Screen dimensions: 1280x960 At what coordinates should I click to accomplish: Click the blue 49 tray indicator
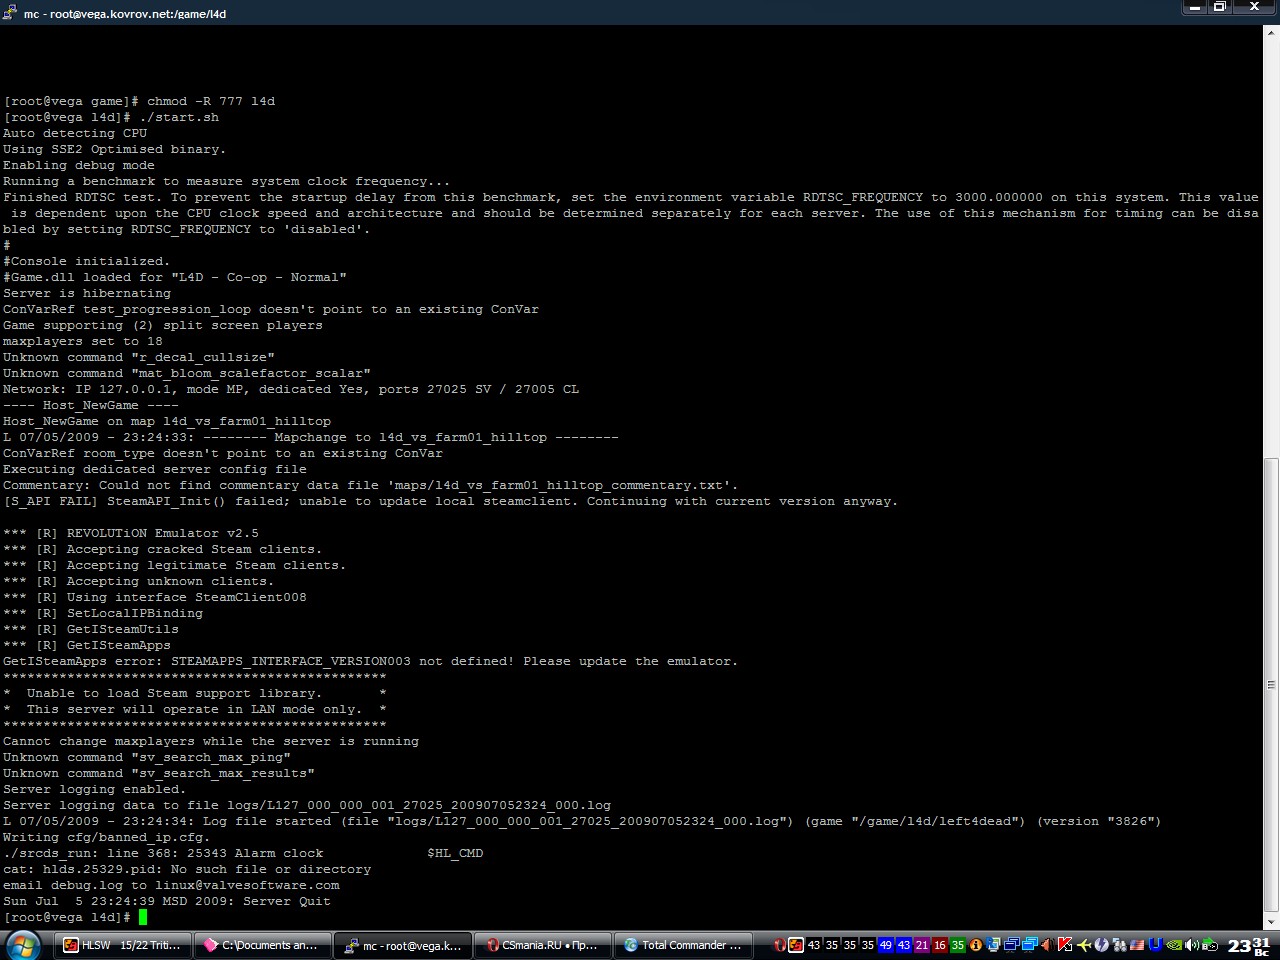[885, 945]
